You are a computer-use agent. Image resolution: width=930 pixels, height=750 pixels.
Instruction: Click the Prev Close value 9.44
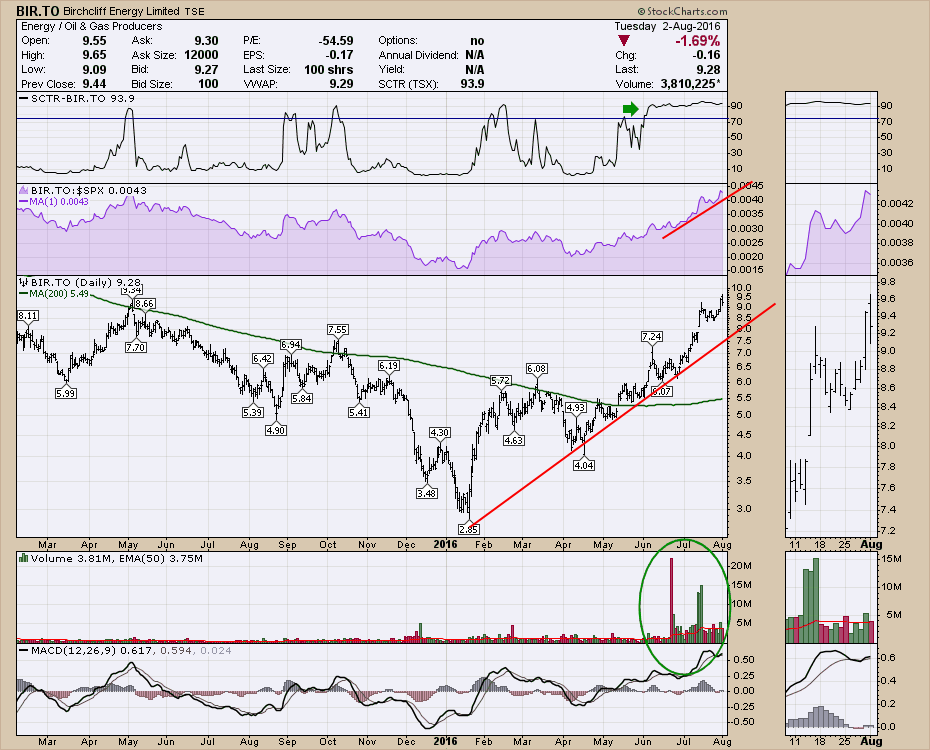tap(94, 84)
